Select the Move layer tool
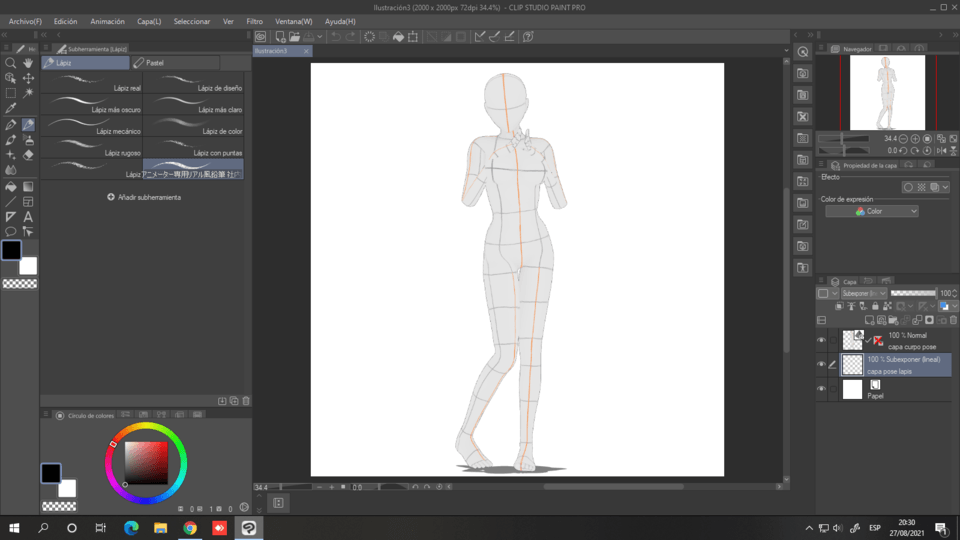Image resolution: width=960 pixels, height=540 pixels. click(28, 78)
